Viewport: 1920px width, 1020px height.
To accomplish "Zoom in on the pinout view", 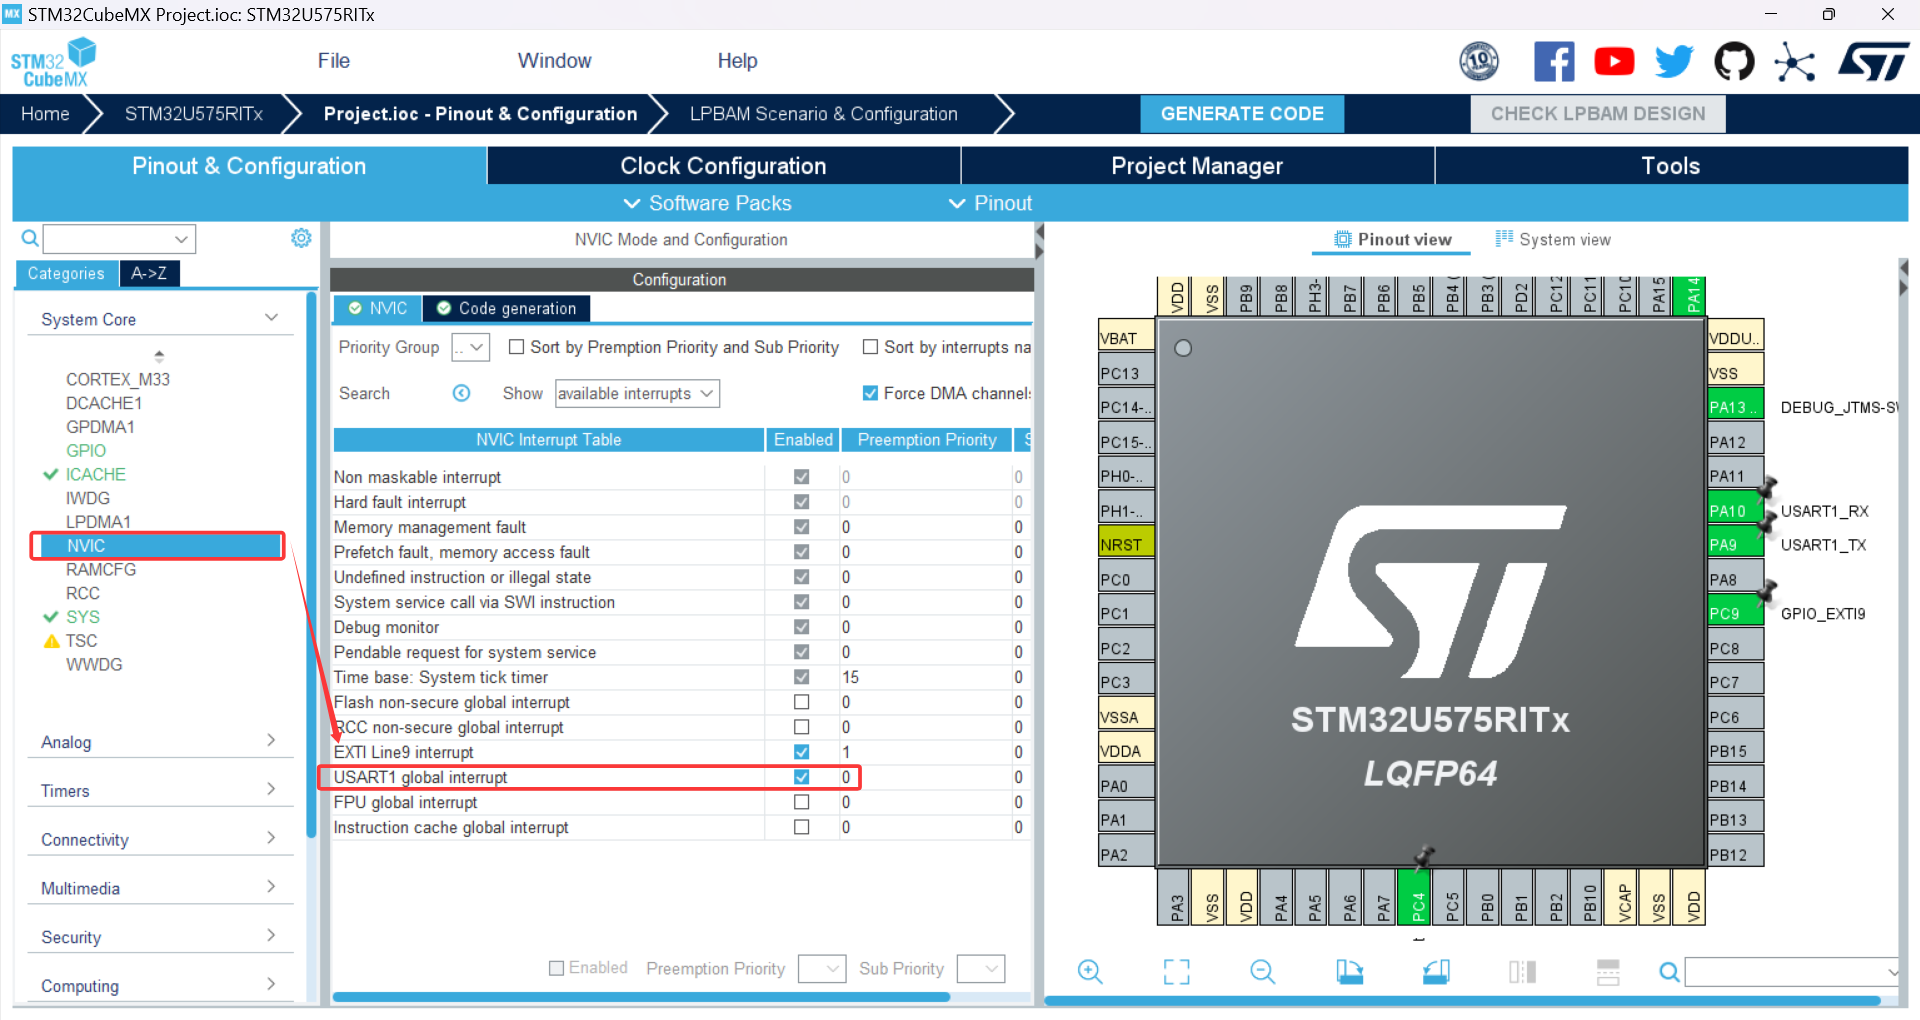I will [1090, 971].
